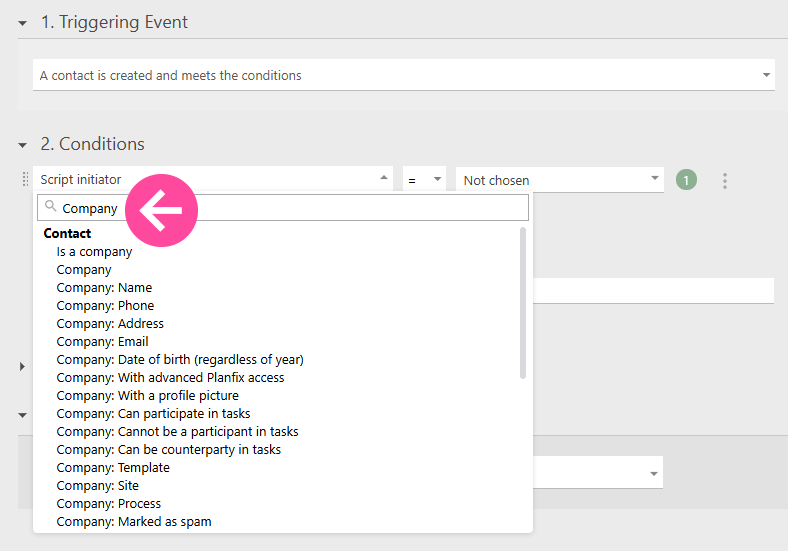
Task: Select the Is a company option
Action: pos(94,252)
